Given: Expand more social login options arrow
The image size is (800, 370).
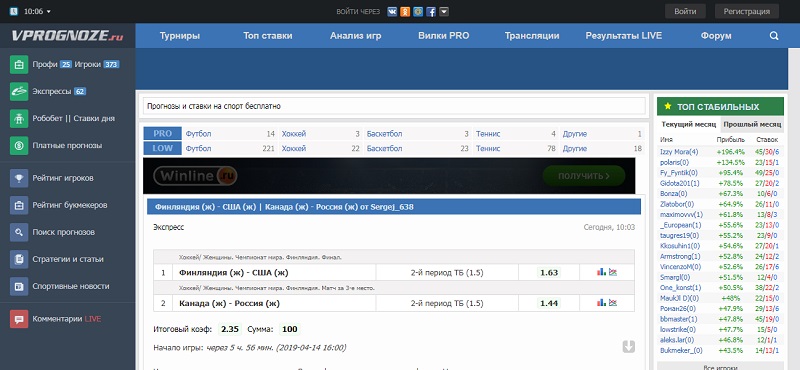Looking at the screenshot, I should click(444, 11).
